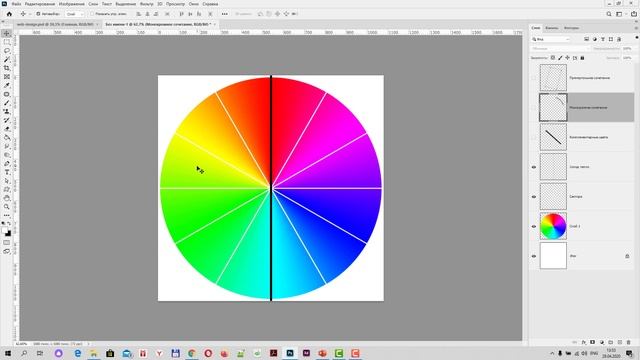This screenshot has height=360, width=640.
Task: Select the Magic Wand tool
Action: coord(7,60)
